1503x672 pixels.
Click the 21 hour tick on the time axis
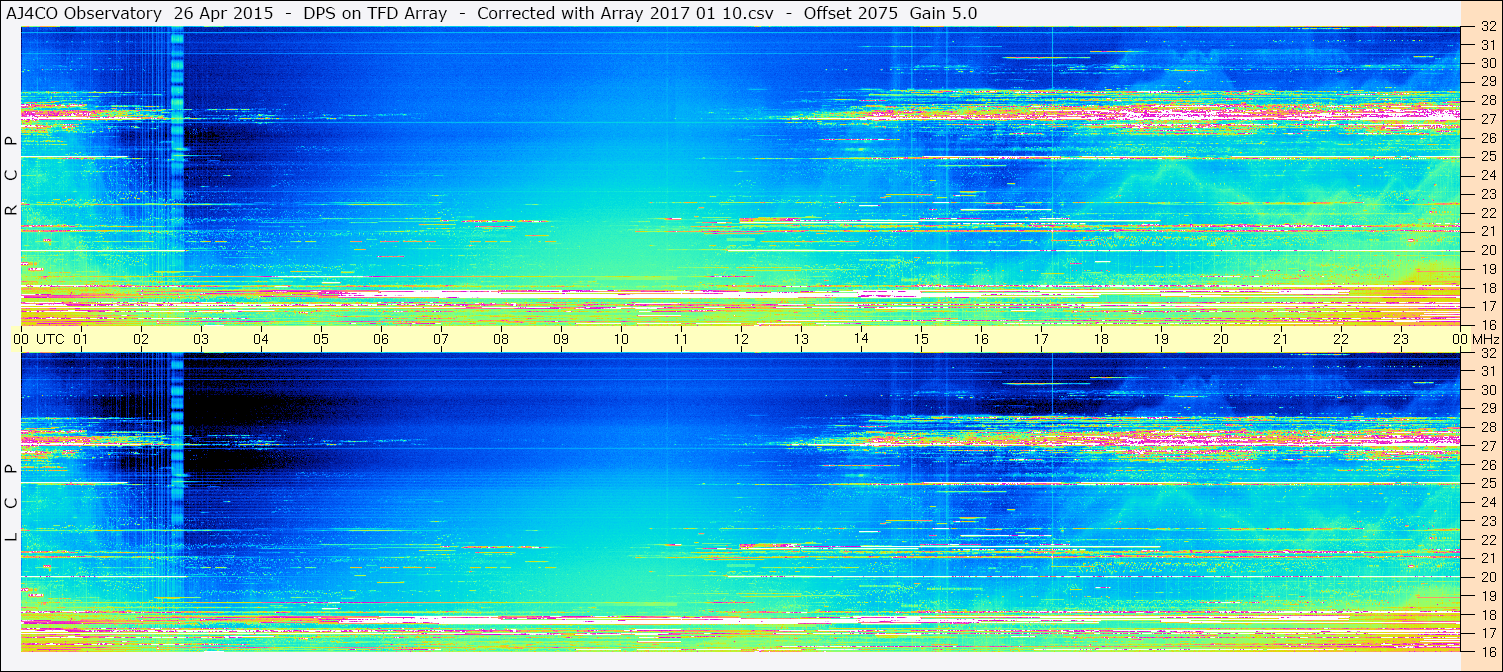(x=1281, y=339)
